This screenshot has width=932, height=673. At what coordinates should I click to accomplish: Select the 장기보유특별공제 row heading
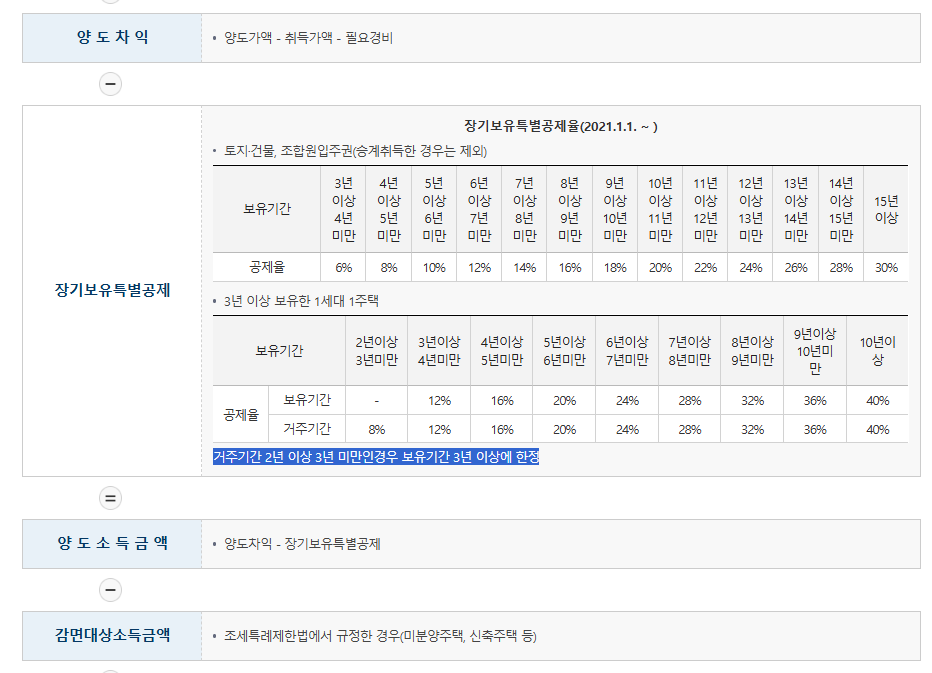(x=112, y=291)
